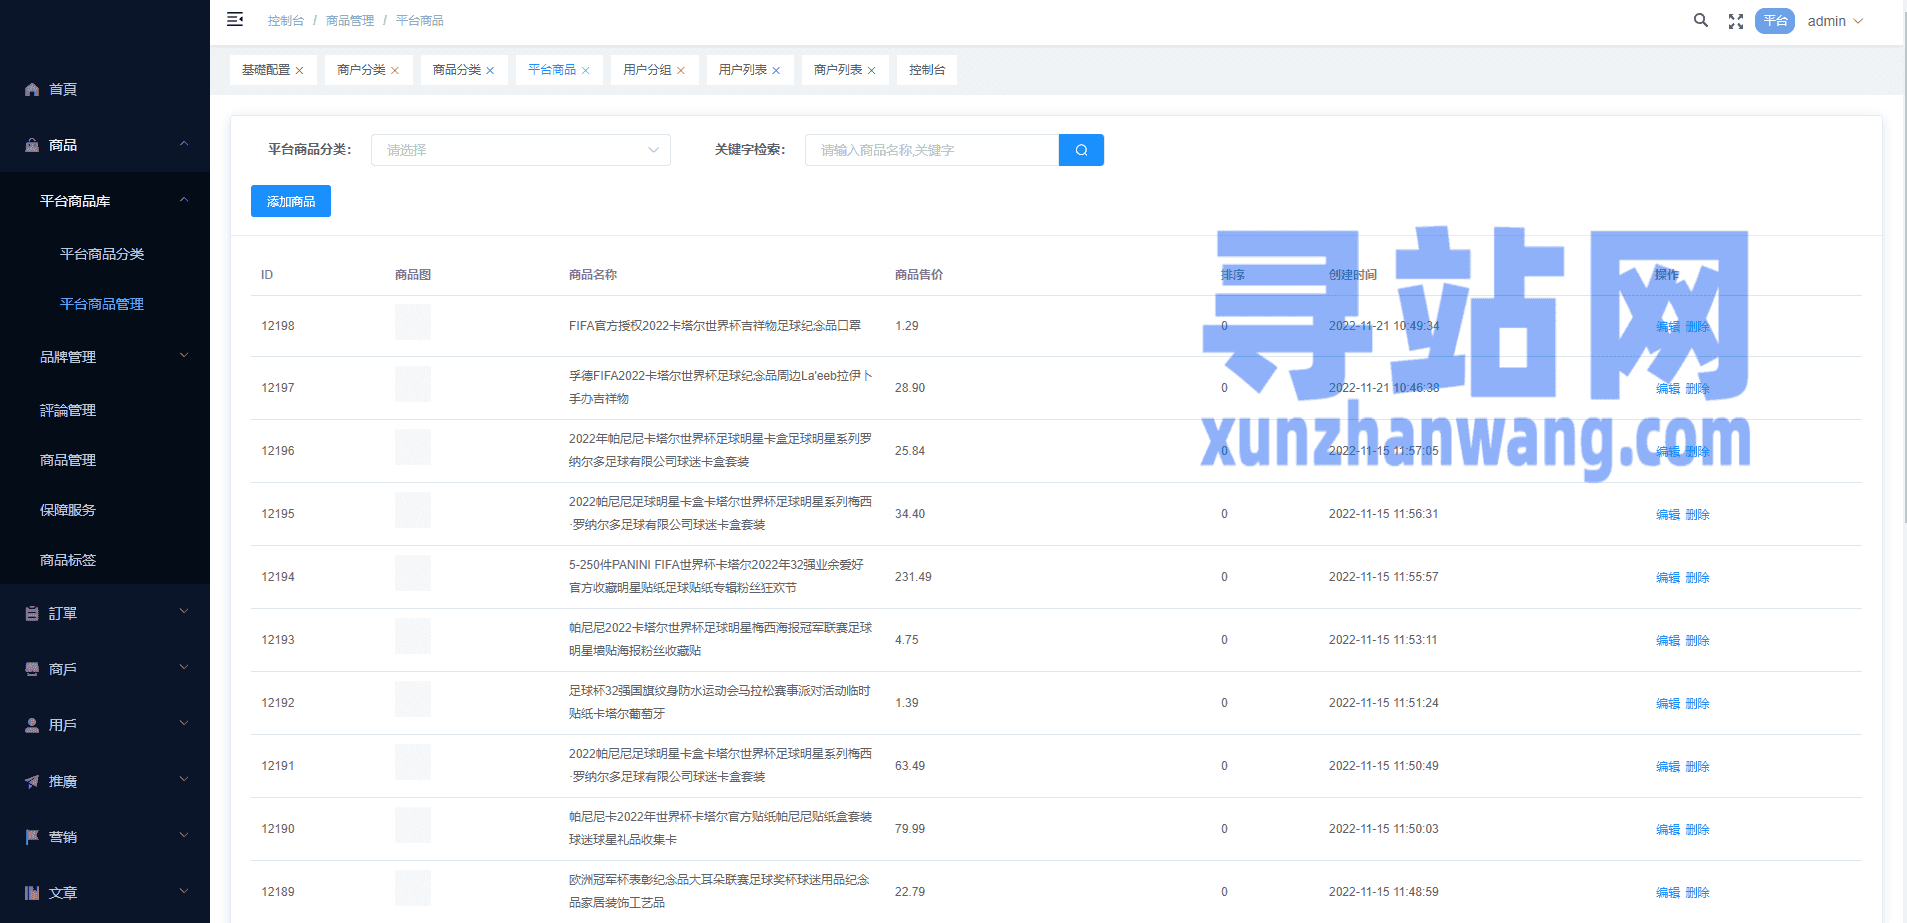Click 删除 for product 12194
Viewport: 1907px width, 923px height.
pyautogui.click(x=1697, y=578)
